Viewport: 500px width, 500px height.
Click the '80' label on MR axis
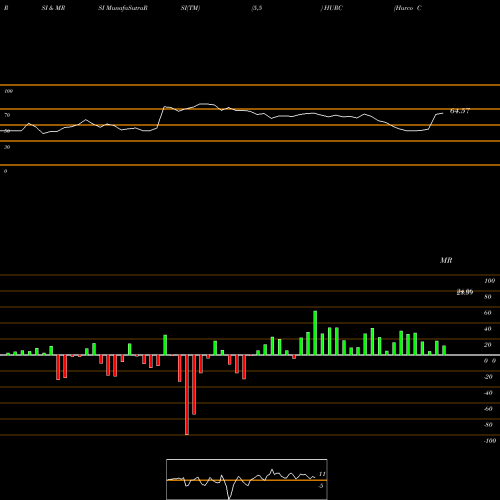(488, 297)
